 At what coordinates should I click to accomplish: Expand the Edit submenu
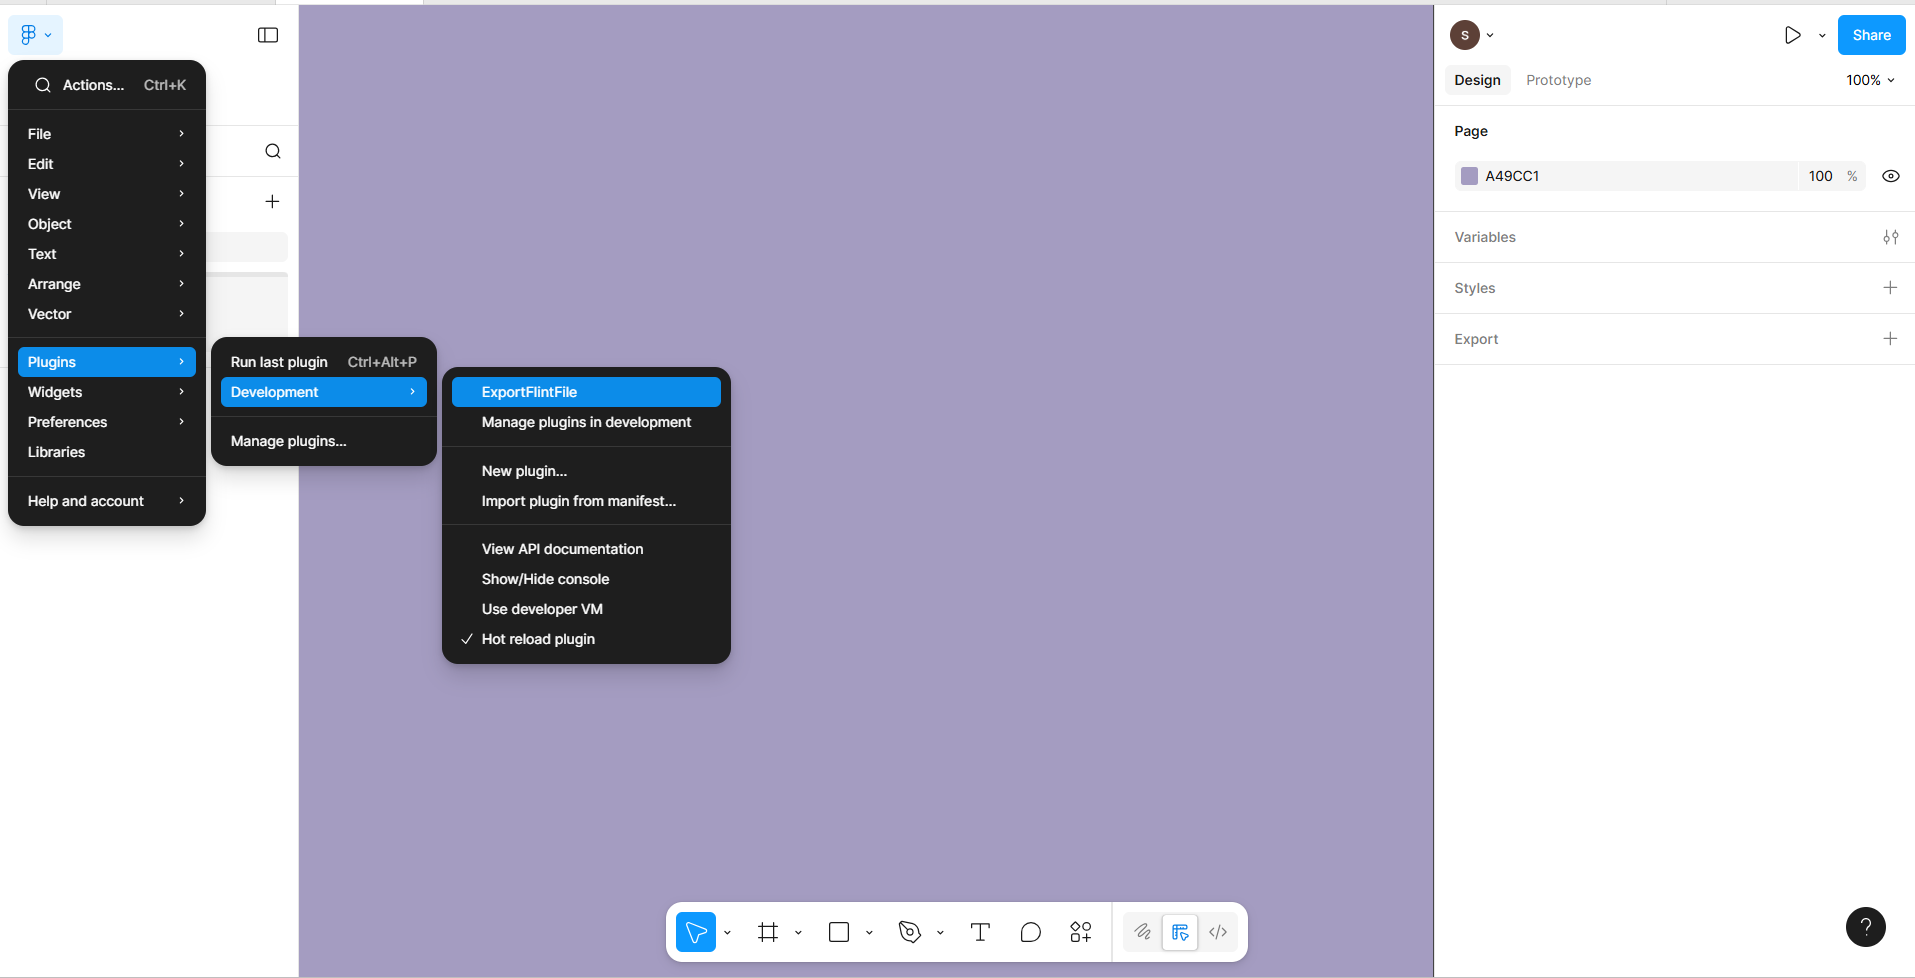tap(107, 164)
